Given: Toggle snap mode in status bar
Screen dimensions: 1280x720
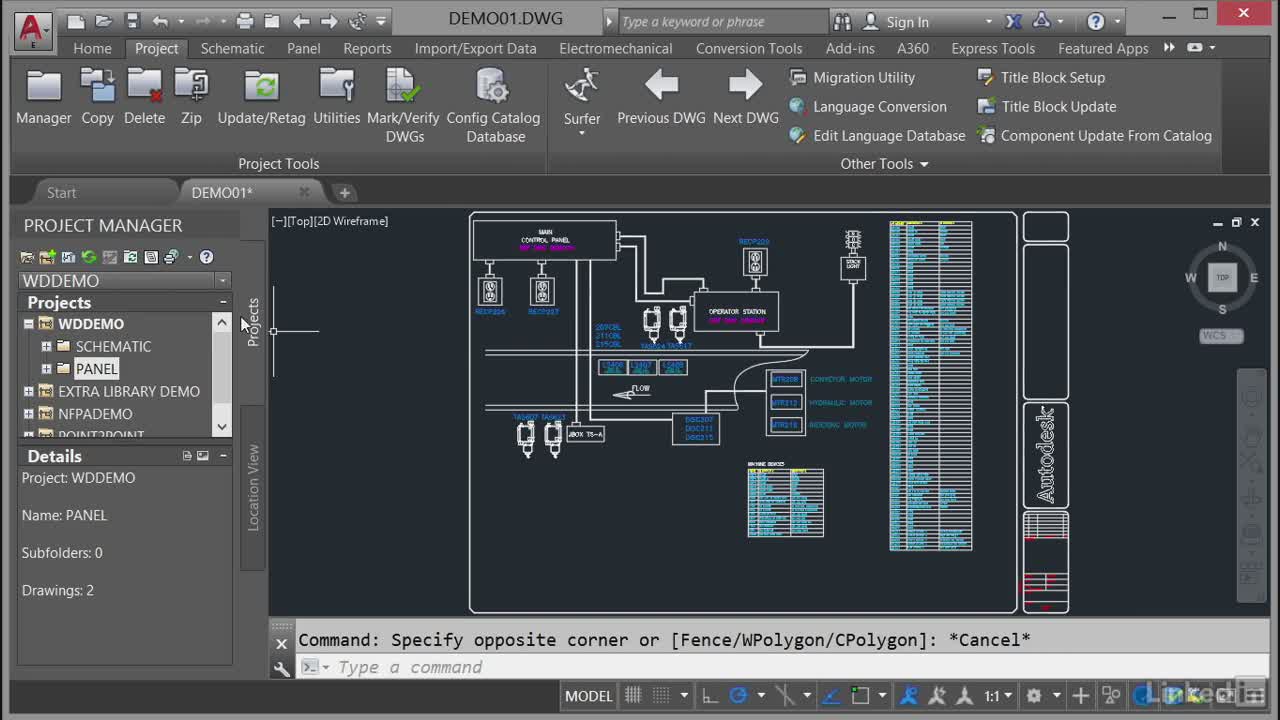Looking at the screenshot, I should 661,695.
